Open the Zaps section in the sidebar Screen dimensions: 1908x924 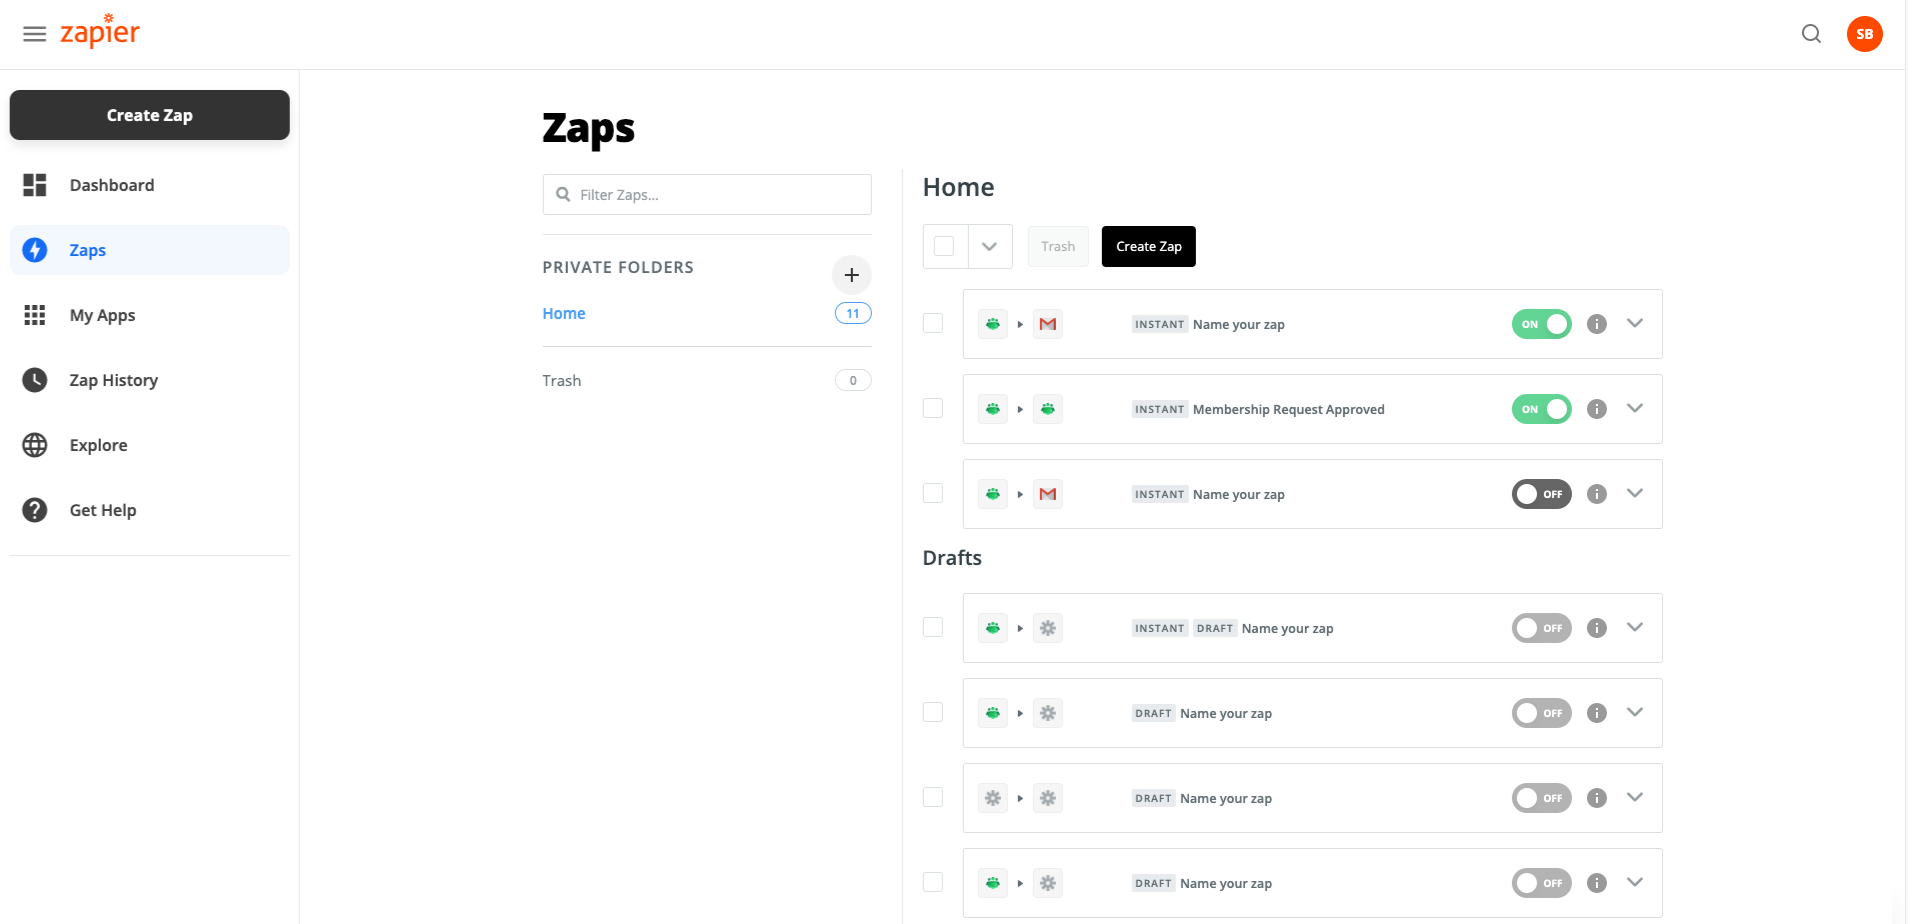(87, 250)
